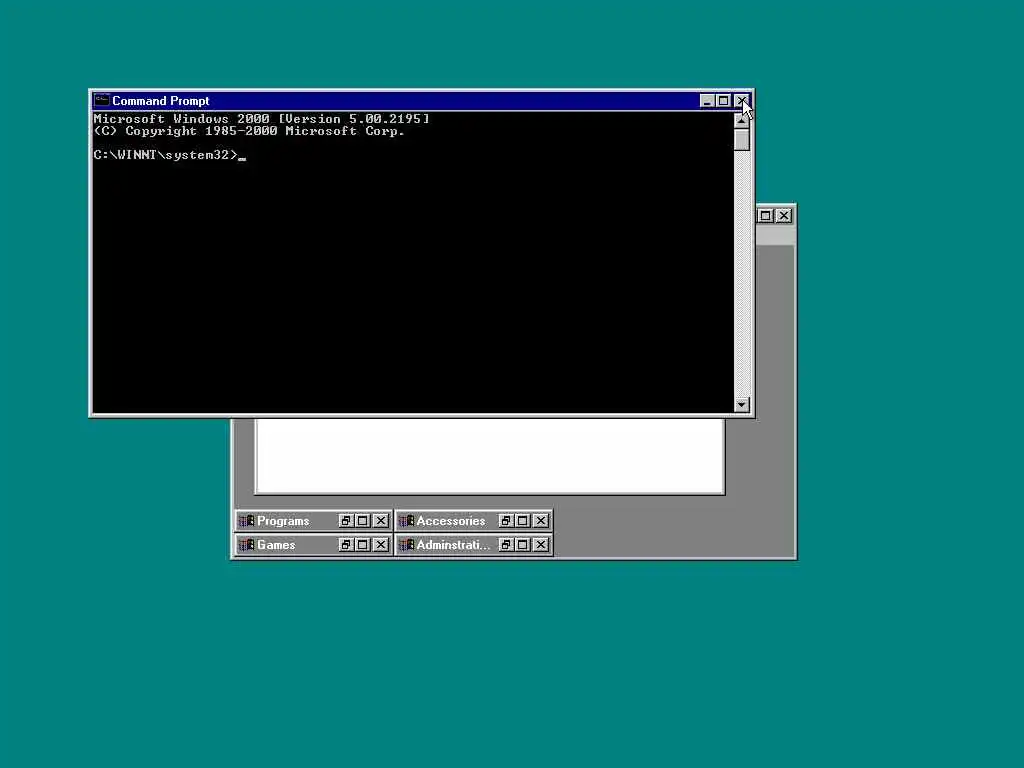Click the 'Microsoft Windows 2000 [Version 5.00.2195]' line
The width and height of the screenshot is (1024, 768).
pos(262,119)
